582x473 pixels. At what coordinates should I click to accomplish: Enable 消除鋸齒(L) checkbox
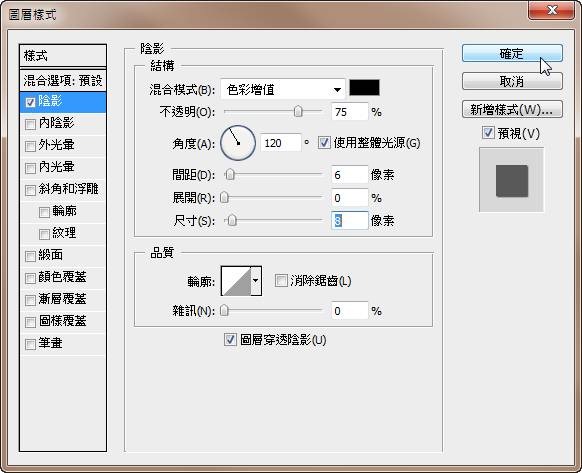(281, 280)
